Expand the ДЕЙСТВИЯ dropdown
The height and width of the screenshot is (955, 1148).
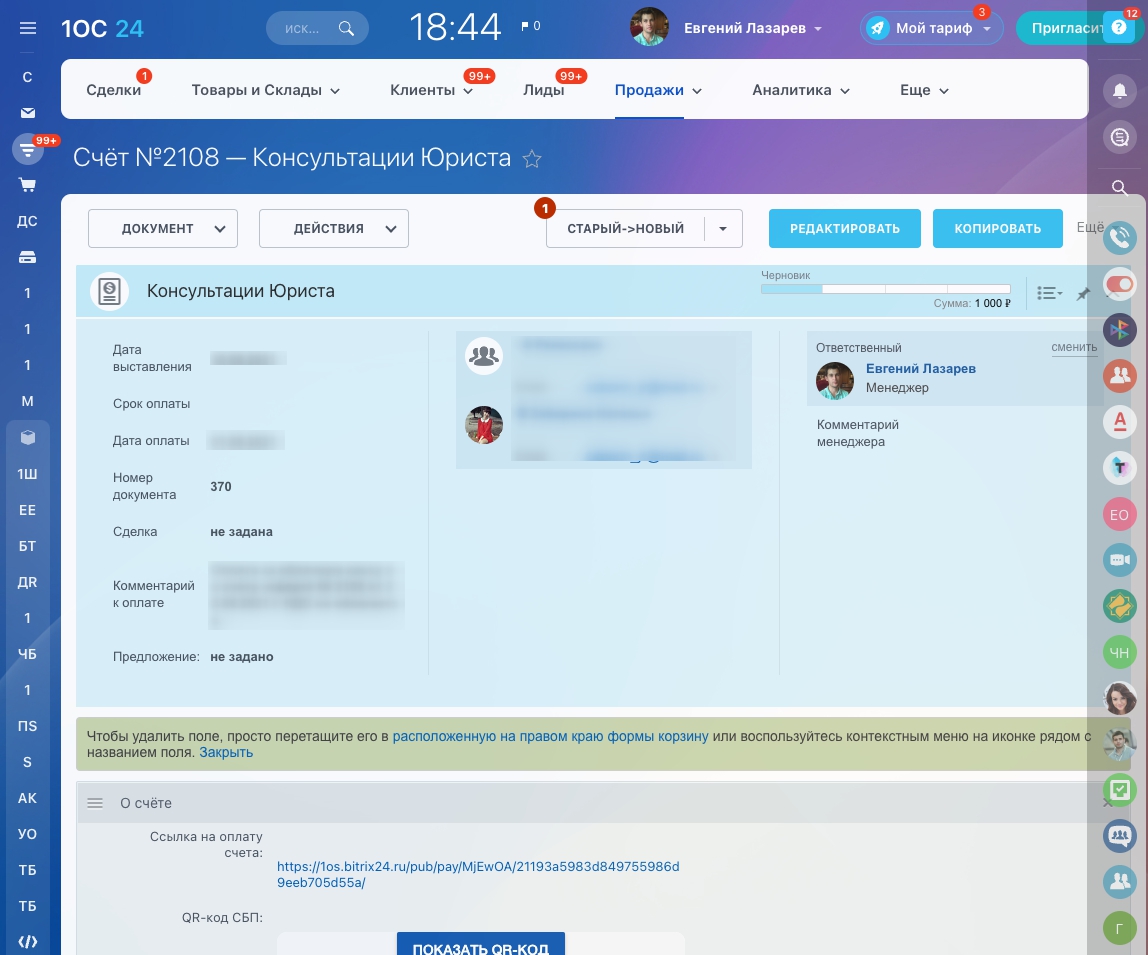point(334,228)
